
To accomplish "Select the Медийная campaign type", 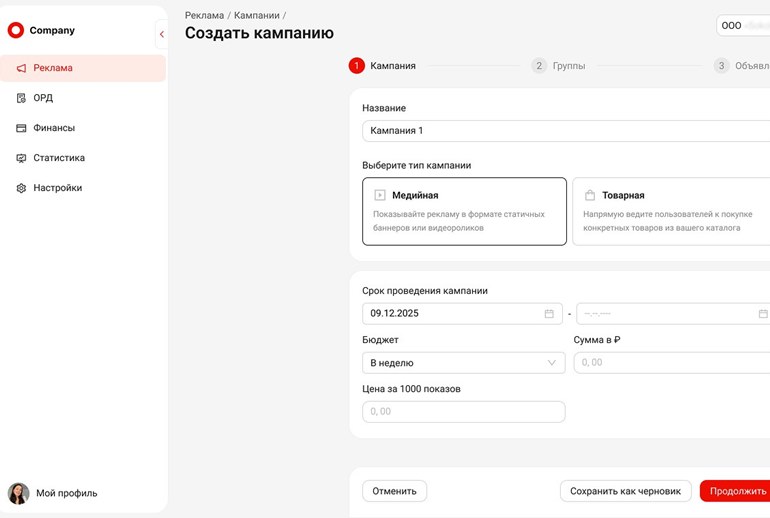I will [464, 211].
